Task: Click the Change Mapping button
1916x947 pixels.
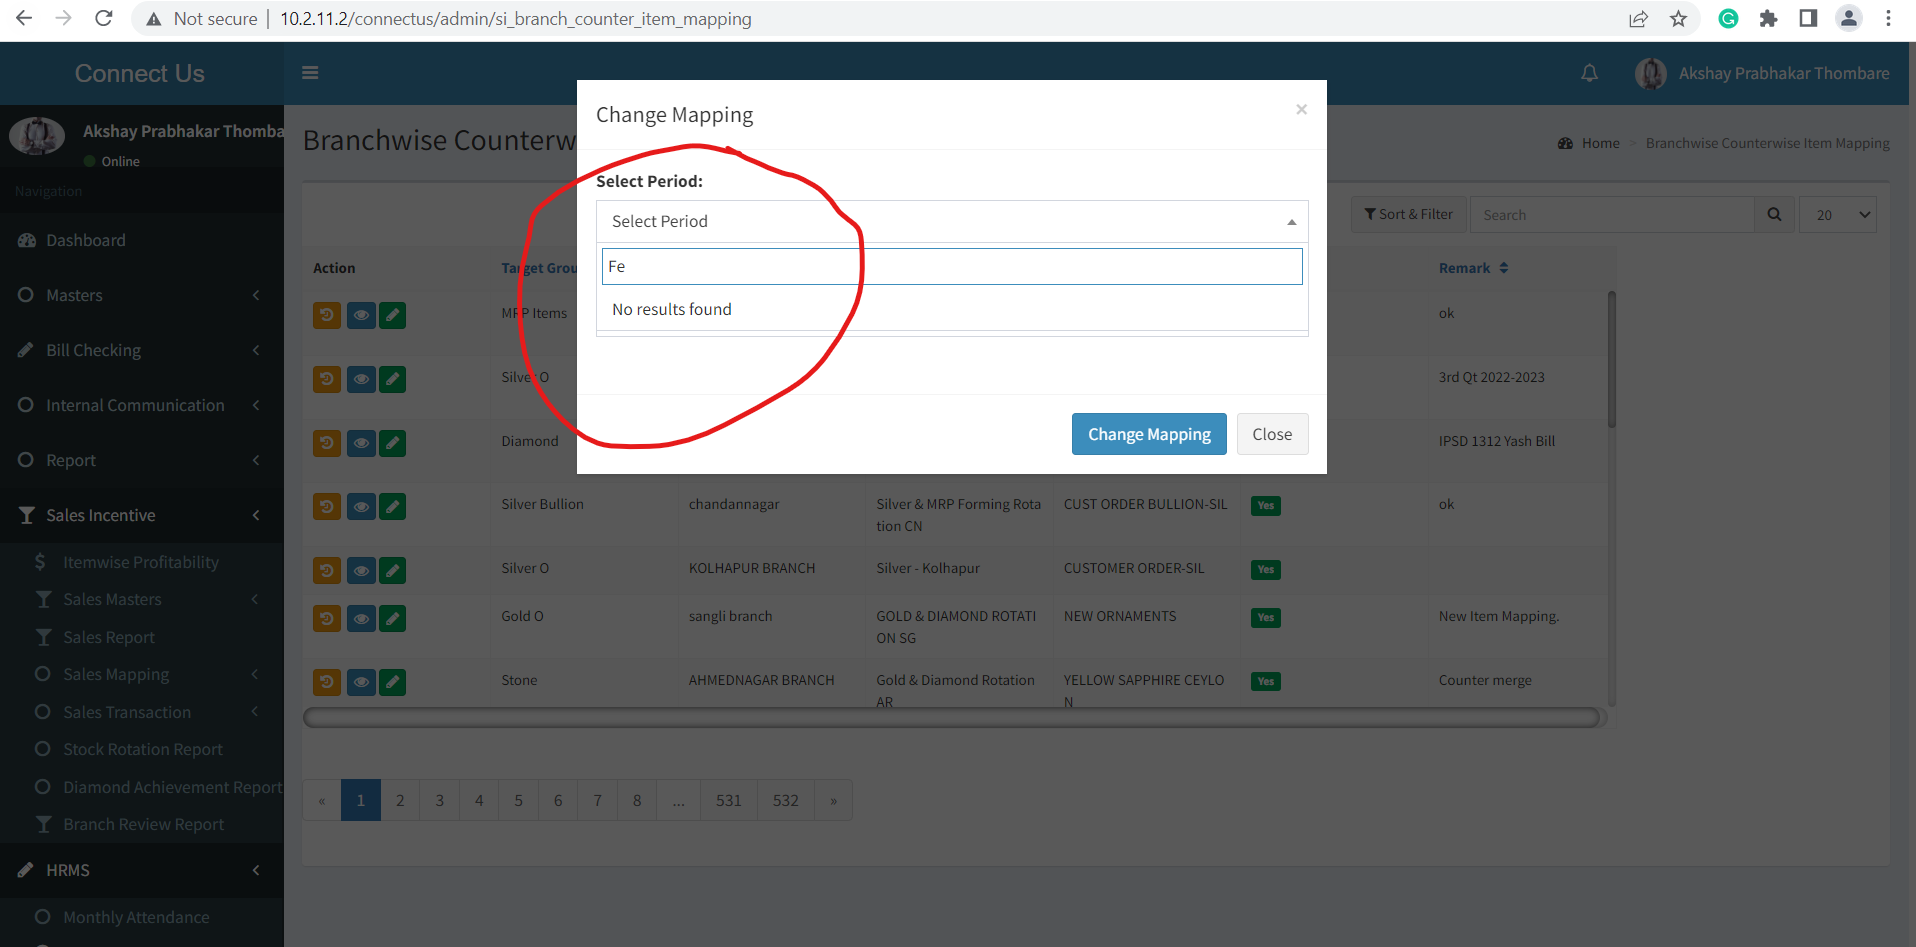Action: coord(1149,434)
